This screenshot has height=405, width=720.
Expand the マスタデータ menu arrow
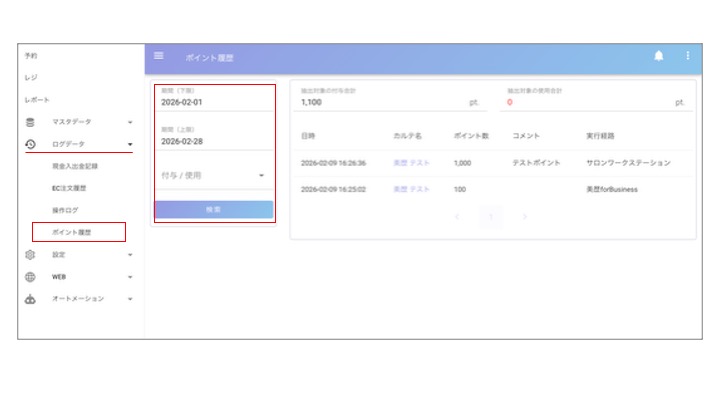coord(130,122)
